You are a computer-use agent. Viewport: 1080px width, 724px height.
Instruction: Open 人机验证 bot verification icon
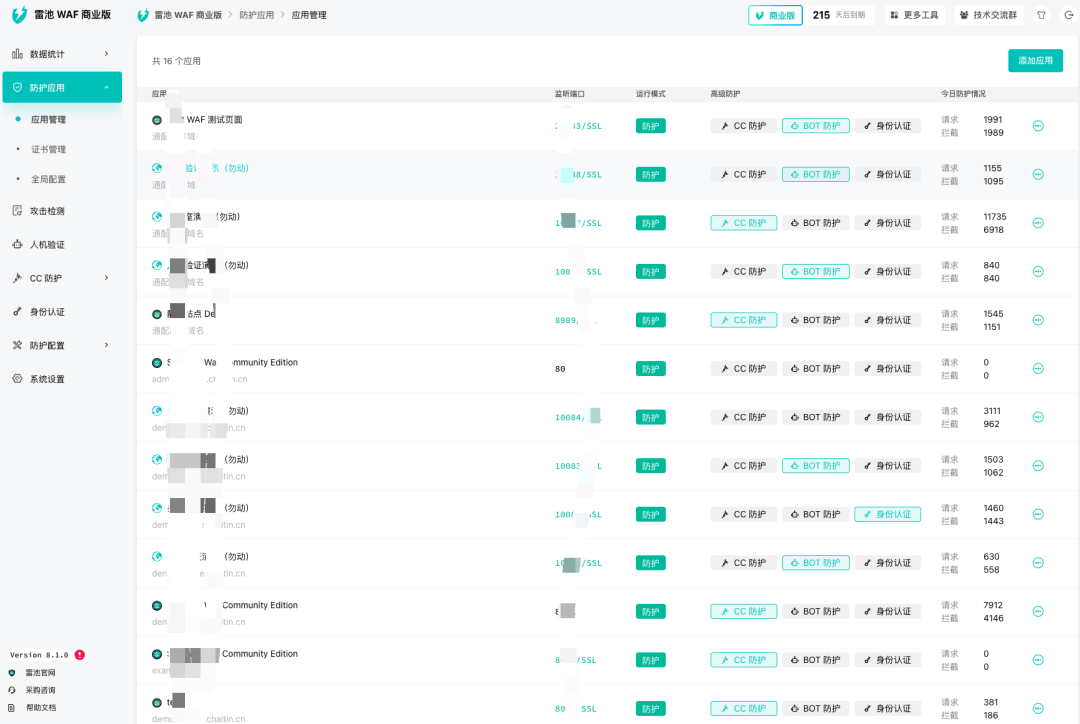click(x=17, y=245)
